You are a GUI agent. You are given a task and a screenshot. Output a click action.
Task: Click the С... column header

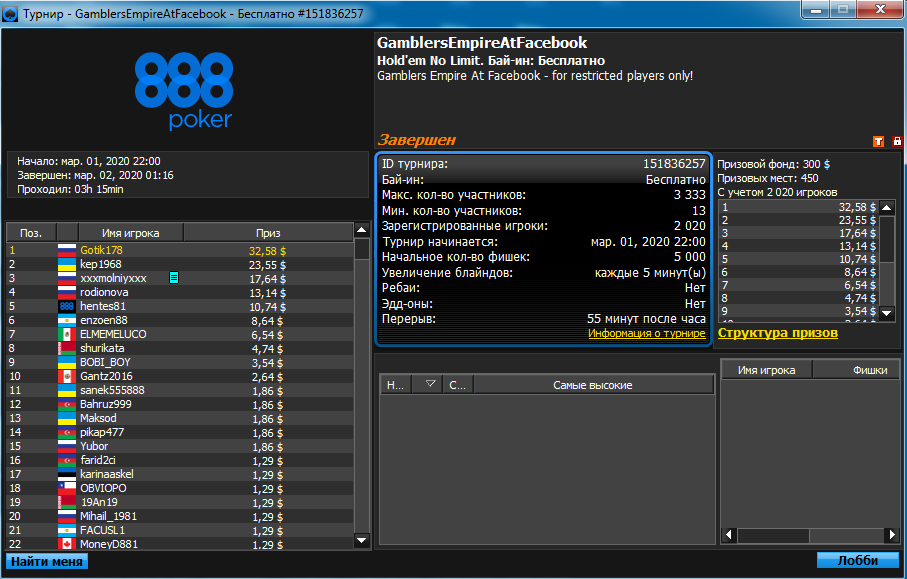(x=458, y=385)
